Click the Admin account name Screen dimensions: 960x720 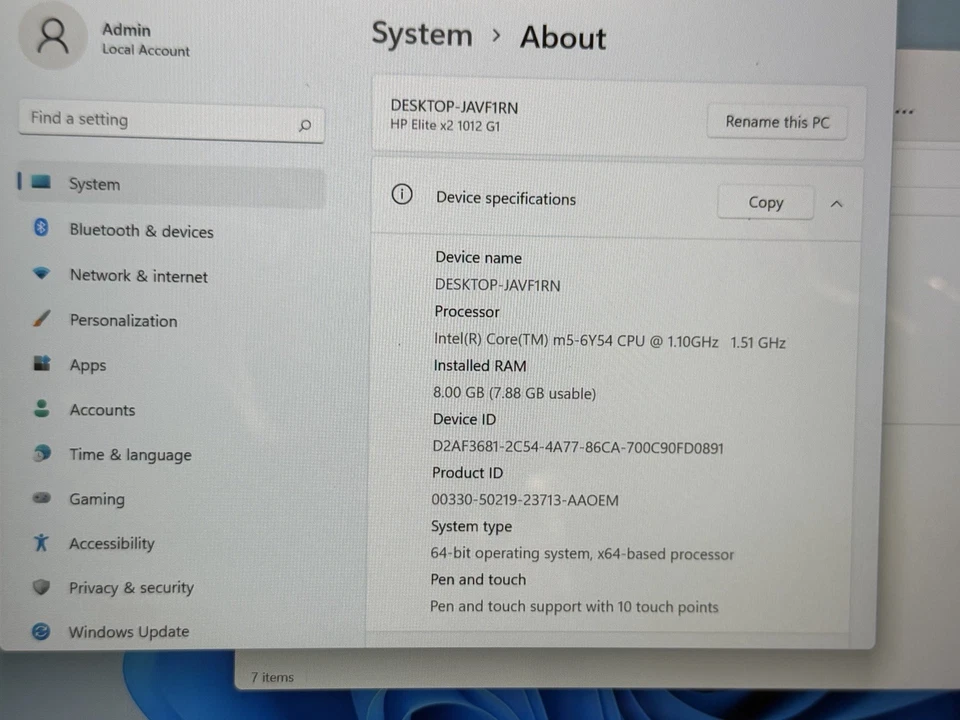pos(126,29)
